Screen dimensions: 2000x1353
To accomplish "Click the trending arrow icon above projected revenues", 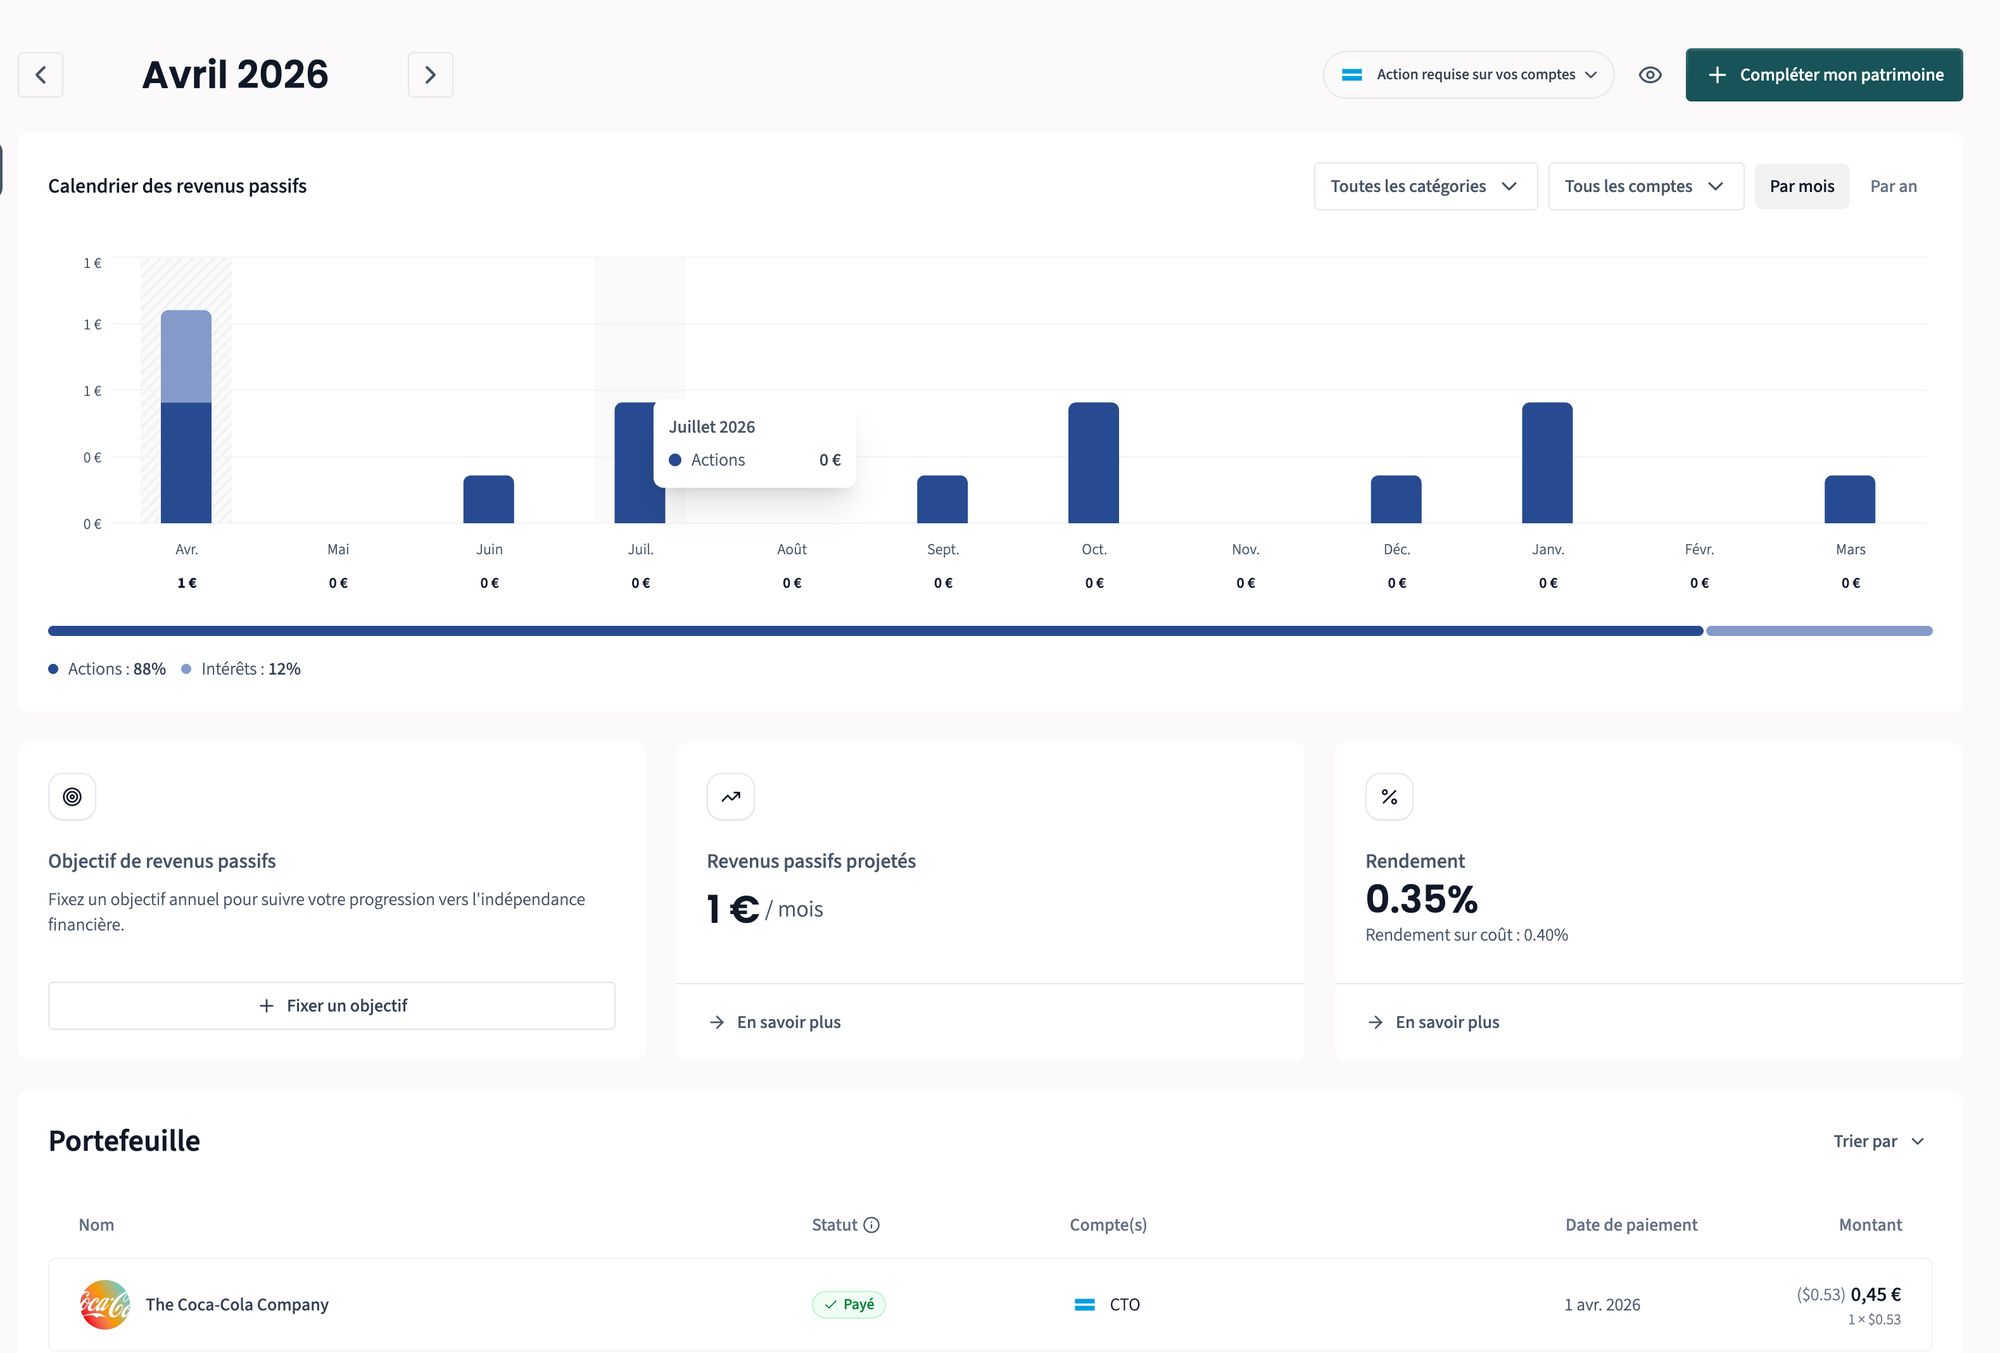I will 730,797.
